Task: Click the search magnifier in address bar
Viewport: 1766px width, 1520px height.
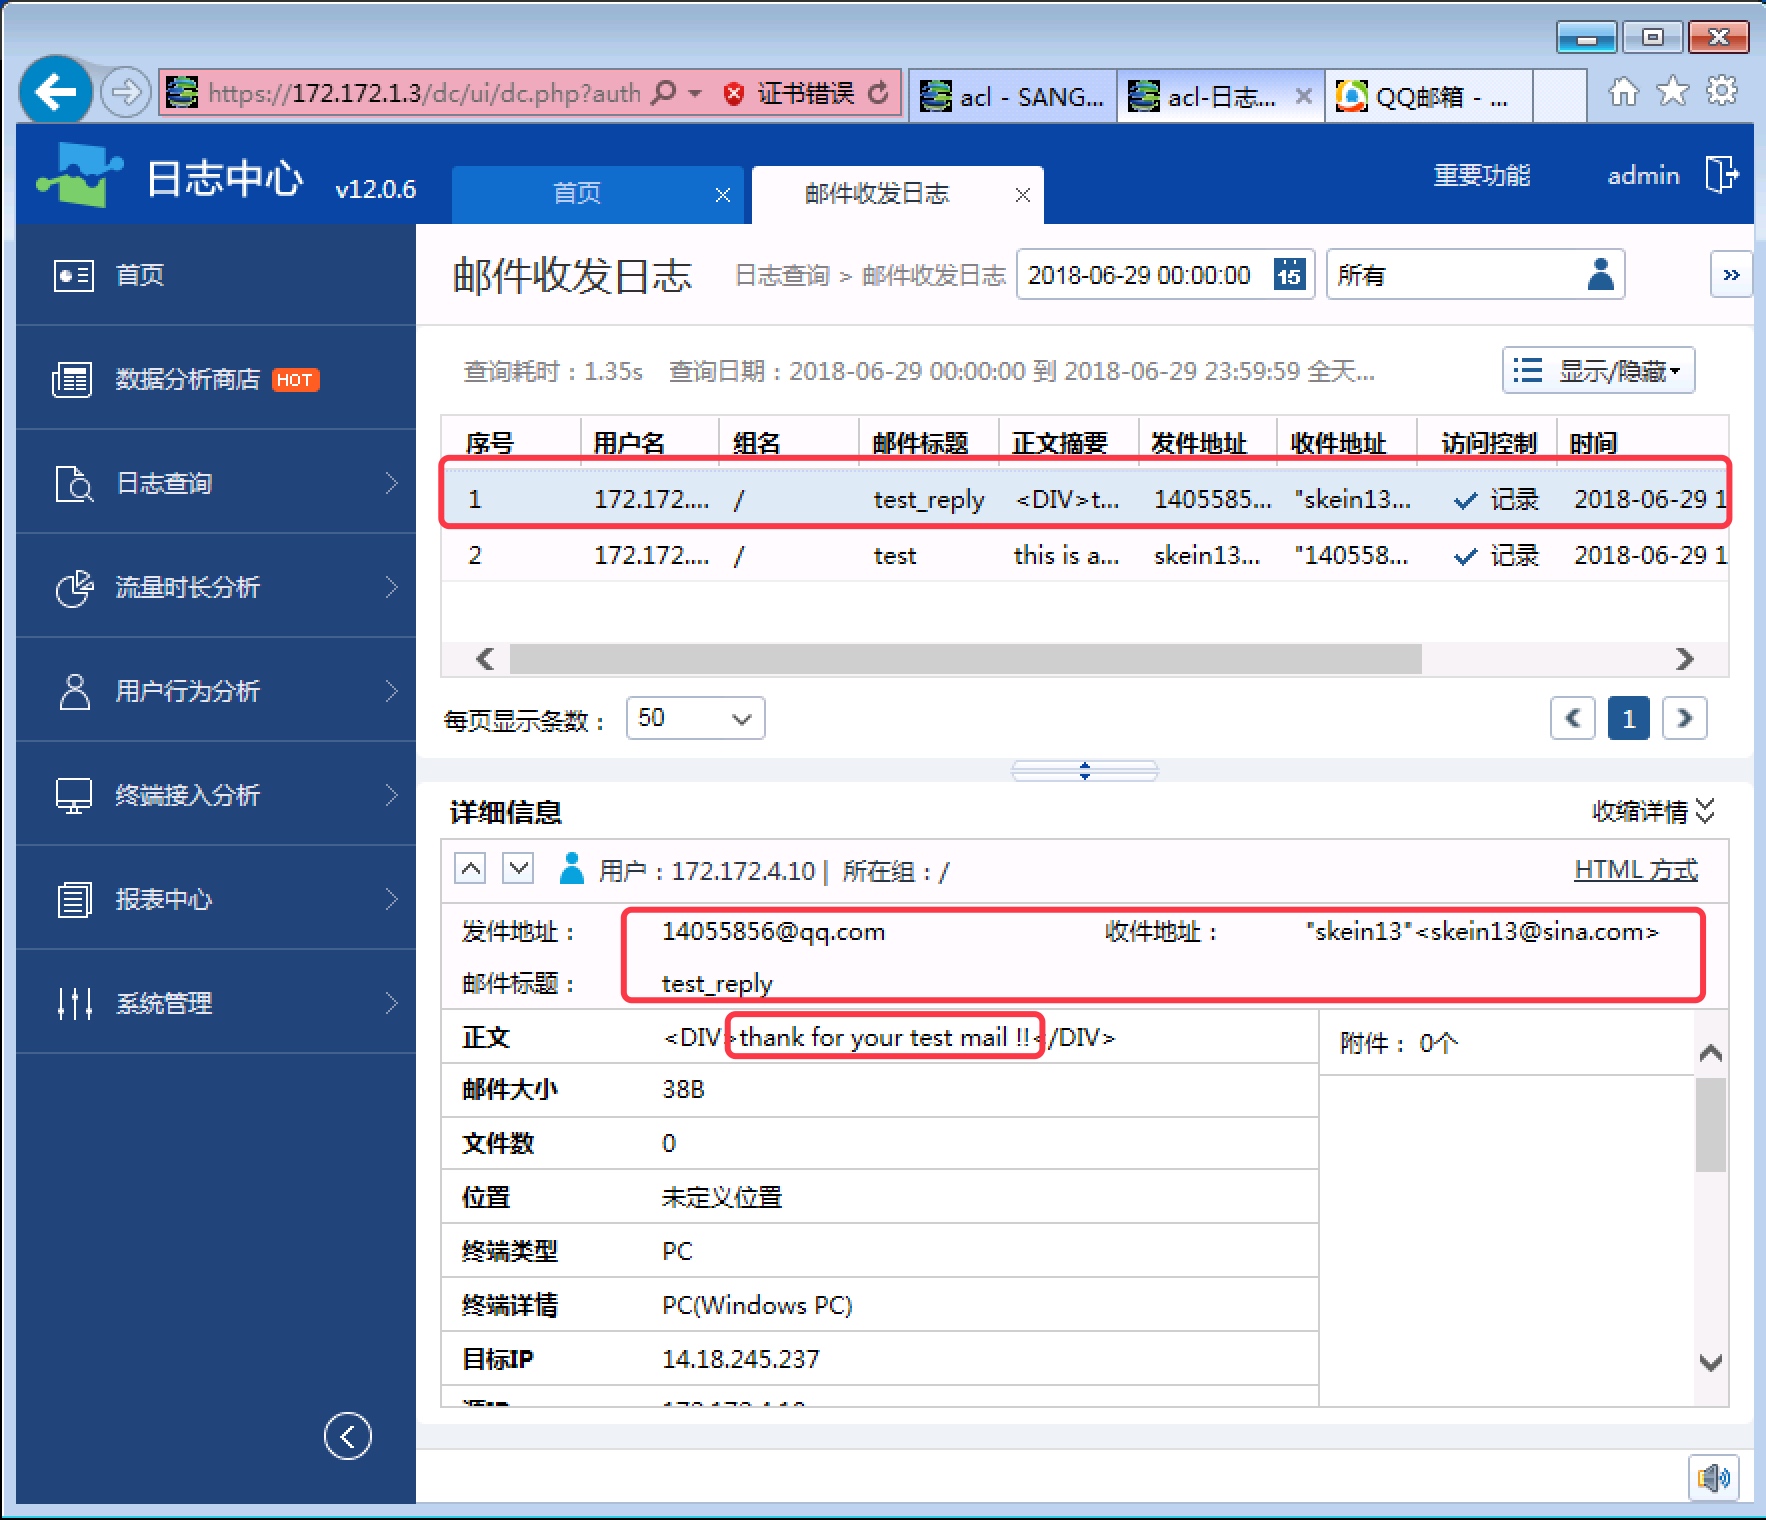Action: (x=663, y=93)
